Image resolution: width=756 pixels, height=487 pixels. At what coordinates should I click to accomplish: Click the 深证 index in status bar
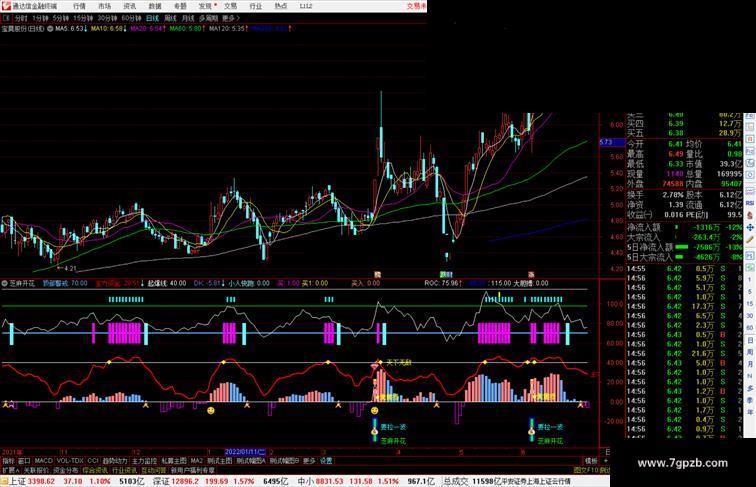pyautogui.click(x=162, y=481)
